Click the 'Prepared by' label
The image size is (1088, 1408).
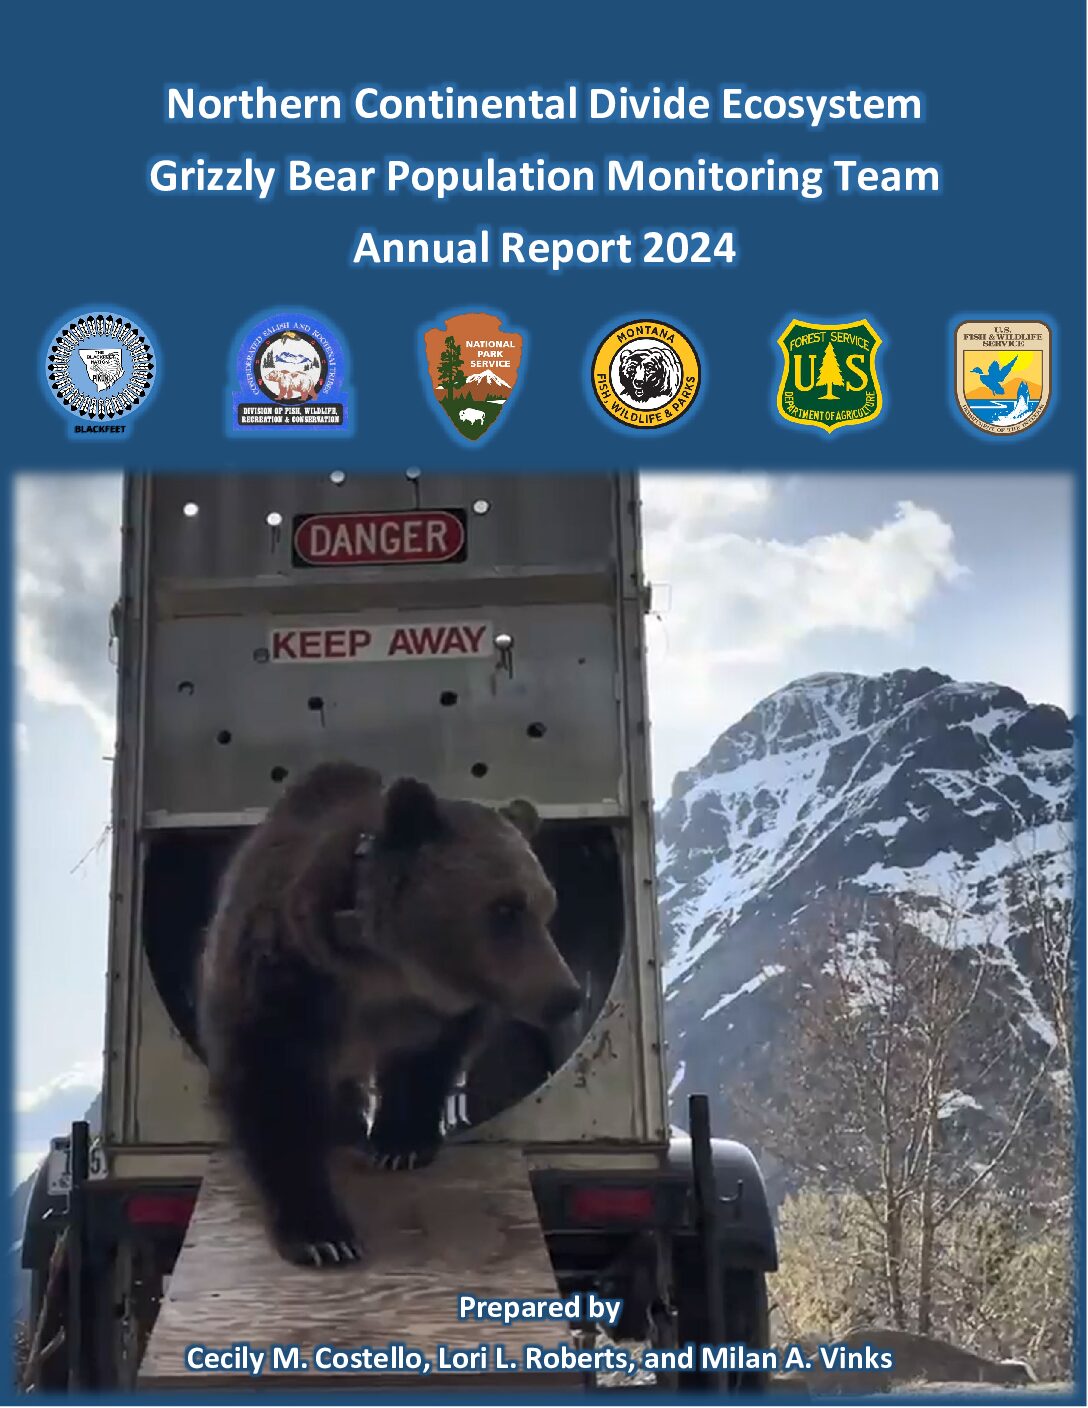click(x=539, y=1307)
